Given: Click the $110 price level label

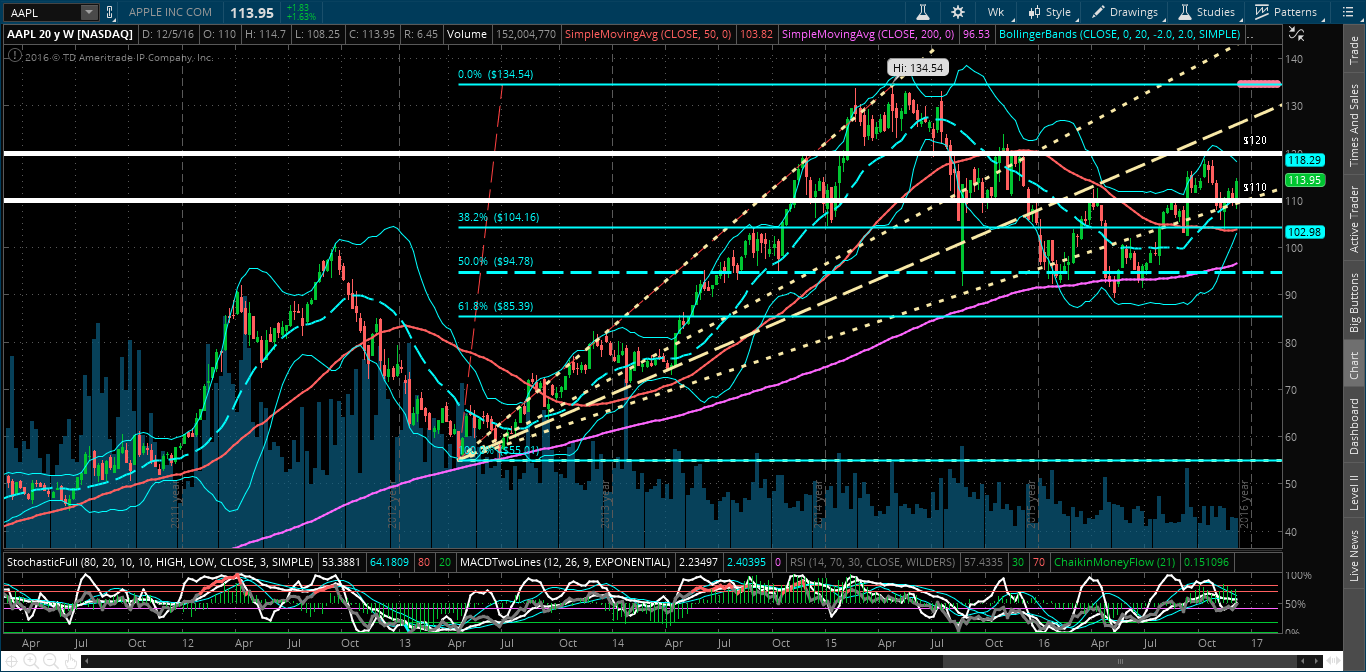Looking at the screenshot, I should tap(1255, 188).
